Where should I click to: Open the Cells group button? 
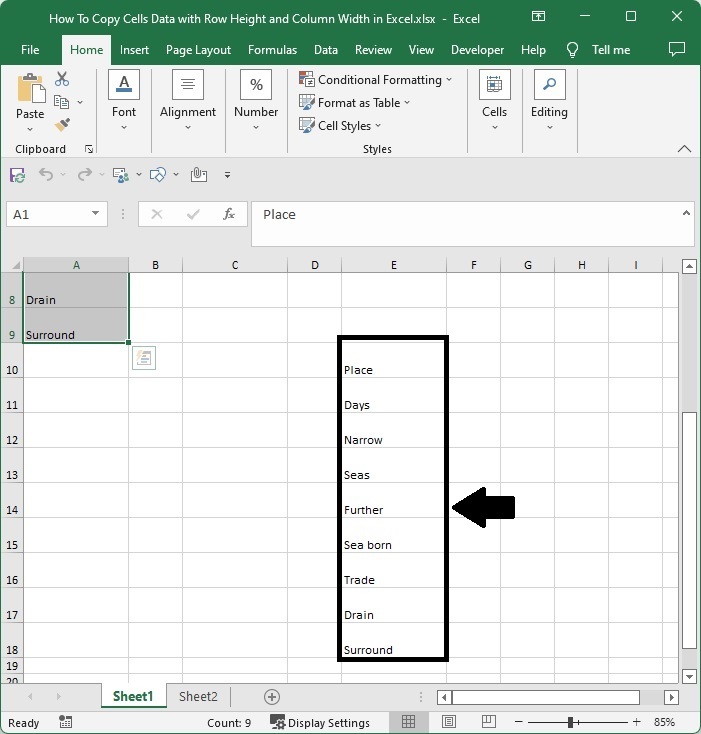tap(495, 100)
